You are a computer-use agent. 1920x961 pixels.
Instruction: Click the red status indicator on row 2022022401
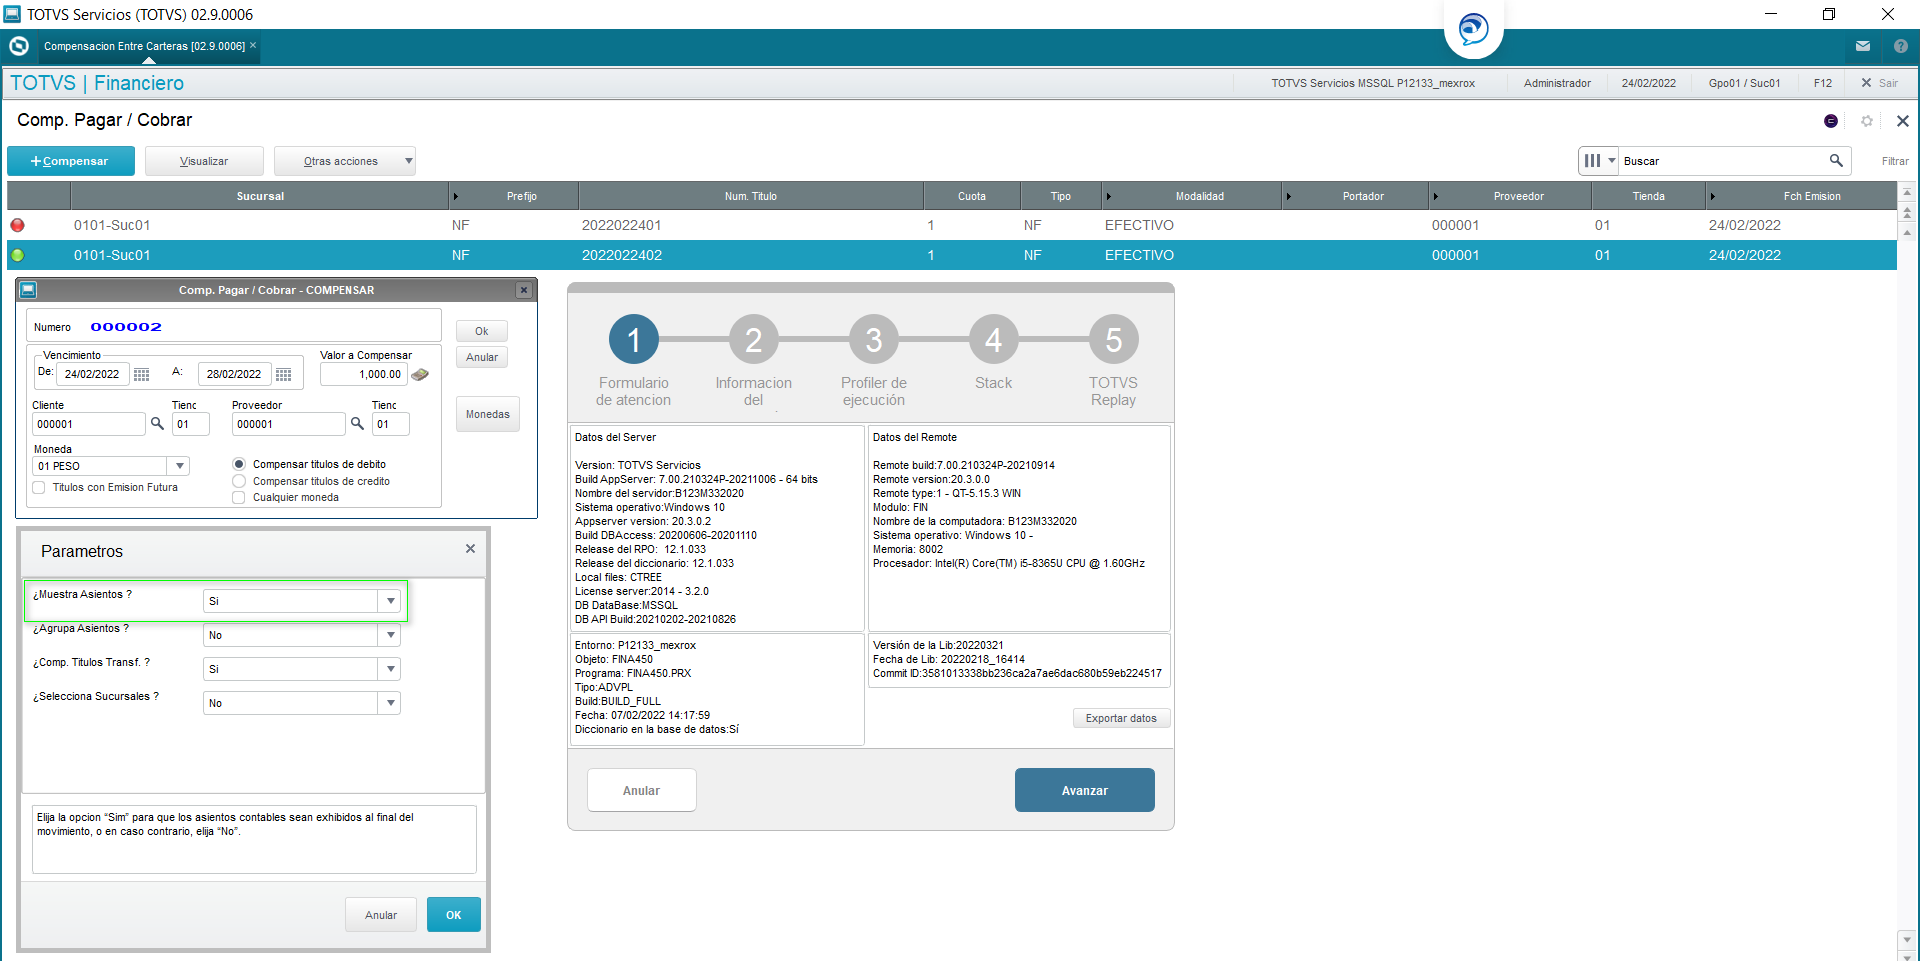click(x=17, y=225)
